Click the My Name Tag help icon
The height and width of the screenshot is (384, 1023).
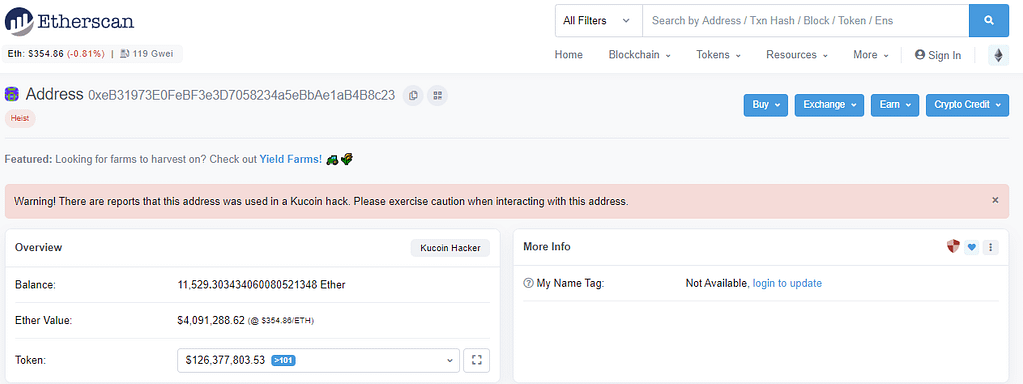(x=528, y=284)
